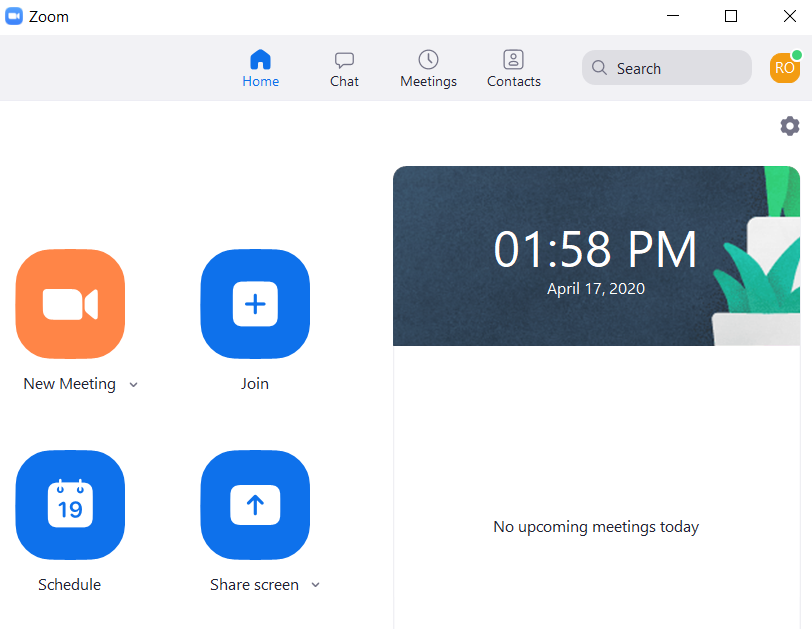Expand the New Meeting dropdown arrow
The height and width of the screenshot is (629, 812).
133,385
